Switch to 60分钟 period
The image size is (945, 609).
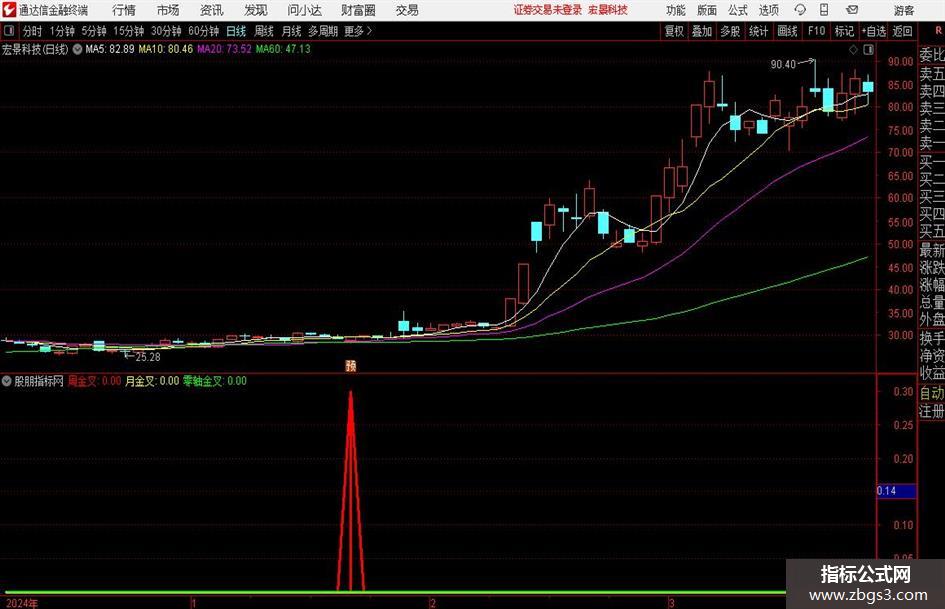203,31
